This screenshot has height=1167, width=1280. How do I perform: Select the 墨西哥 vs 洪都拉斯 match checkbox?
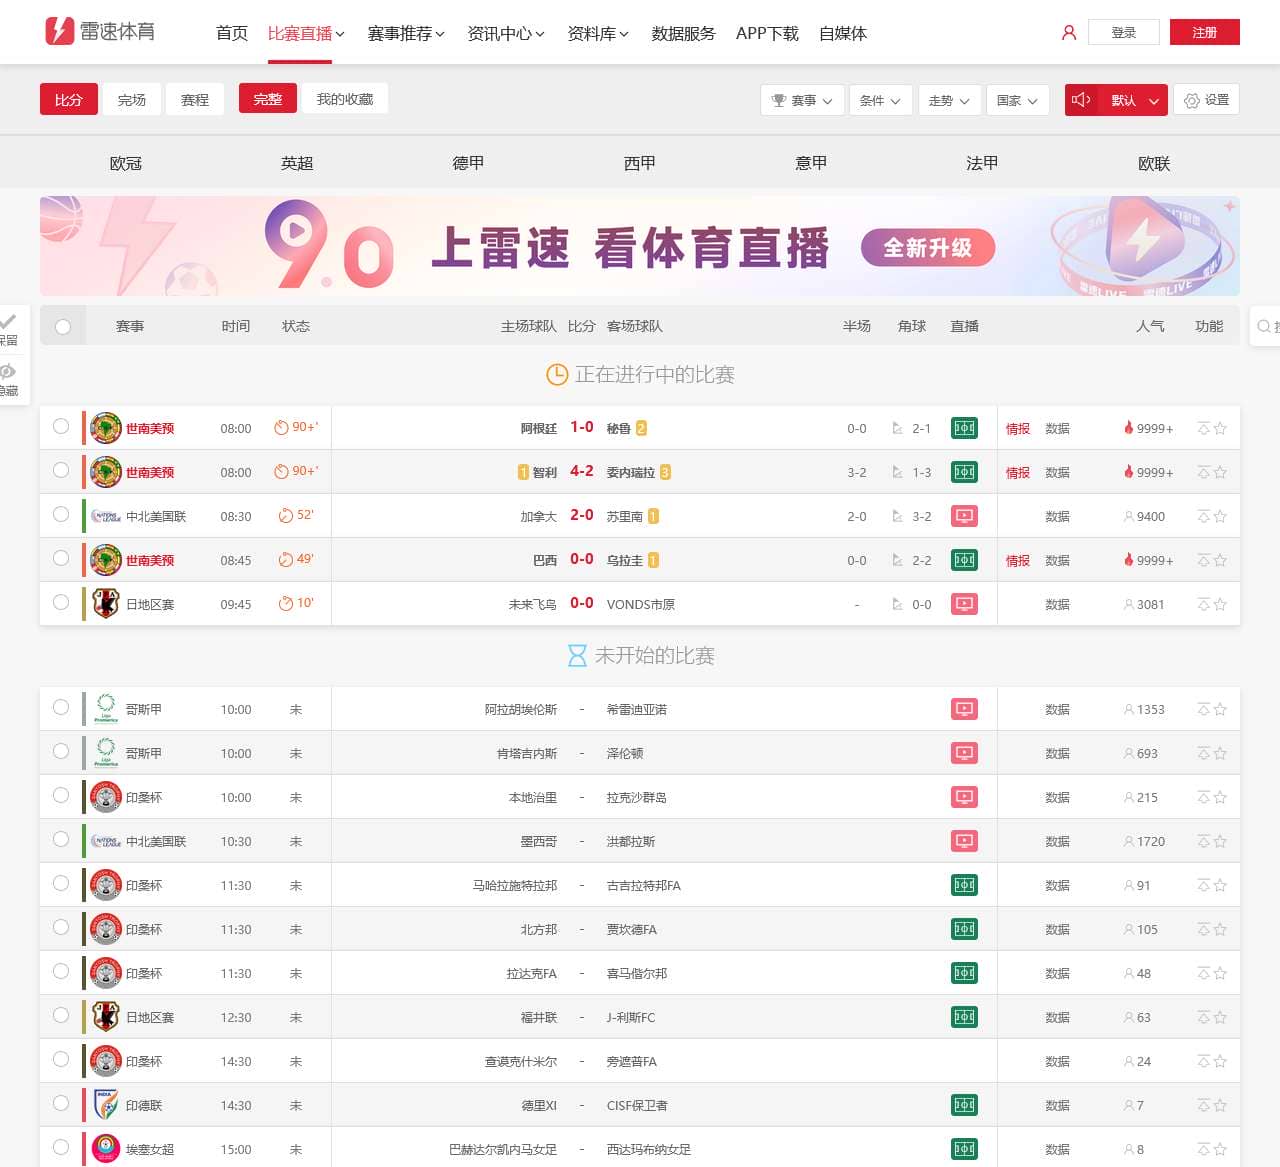pos(61,839)
